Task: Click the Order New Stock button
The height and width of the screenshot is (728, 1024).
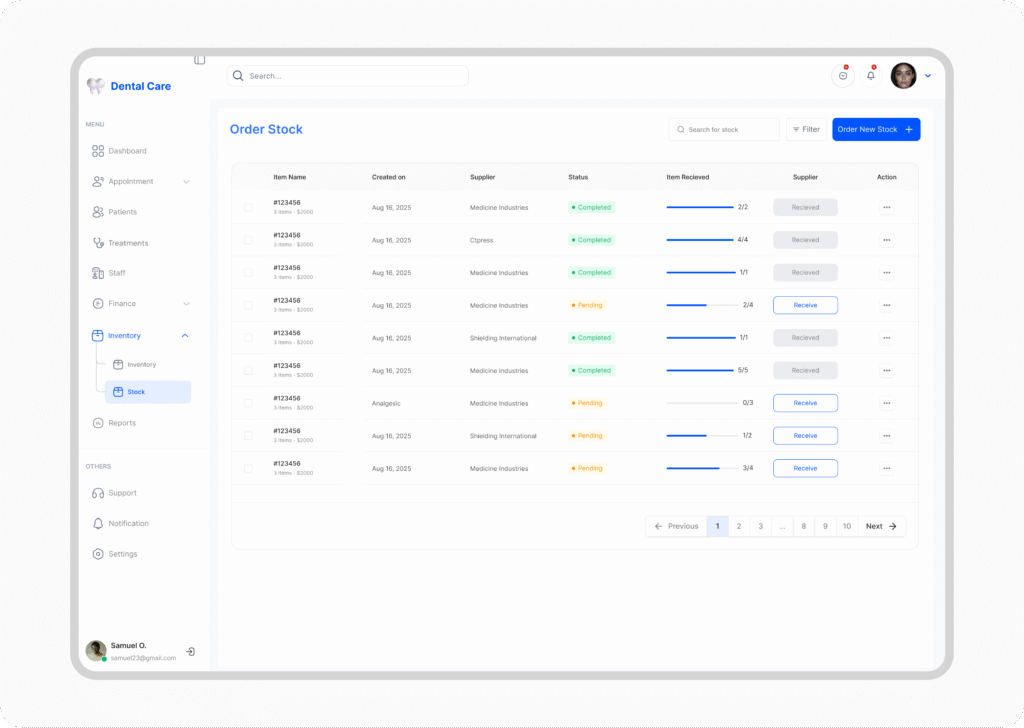Action: [875, 130]
